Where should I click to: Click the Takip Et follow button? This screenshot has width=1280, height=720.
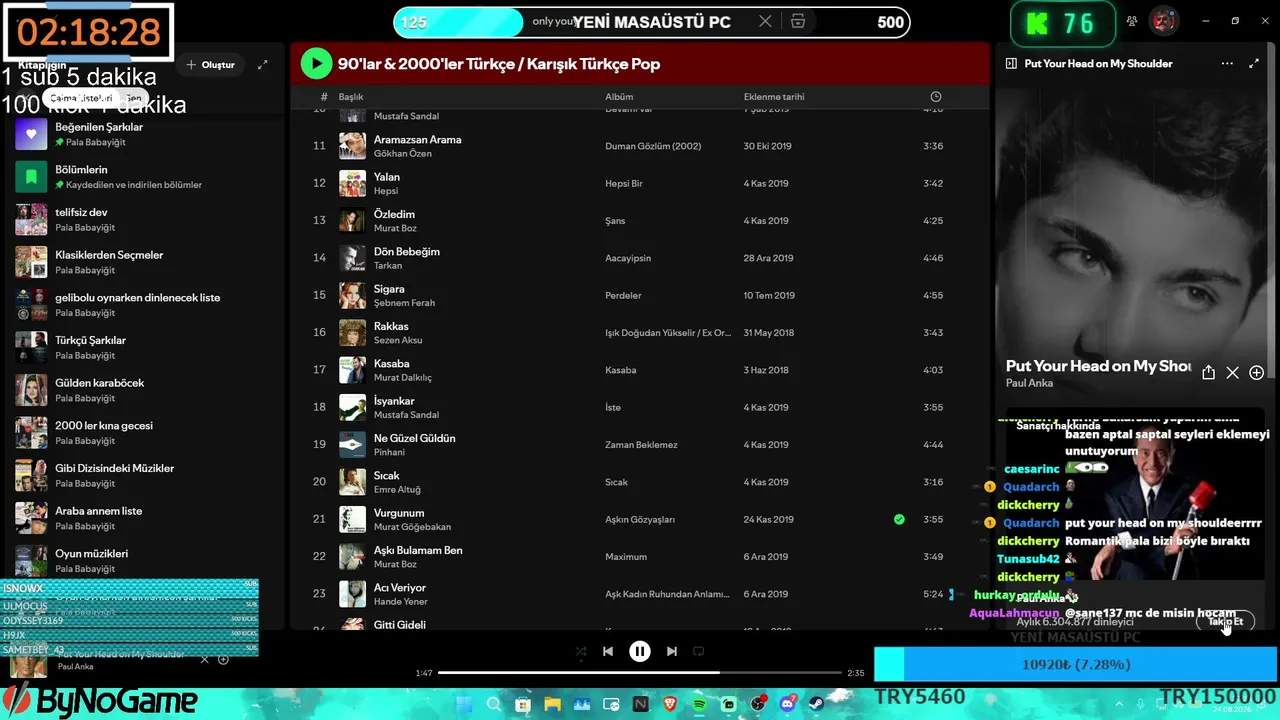(x=1225, y=621)
